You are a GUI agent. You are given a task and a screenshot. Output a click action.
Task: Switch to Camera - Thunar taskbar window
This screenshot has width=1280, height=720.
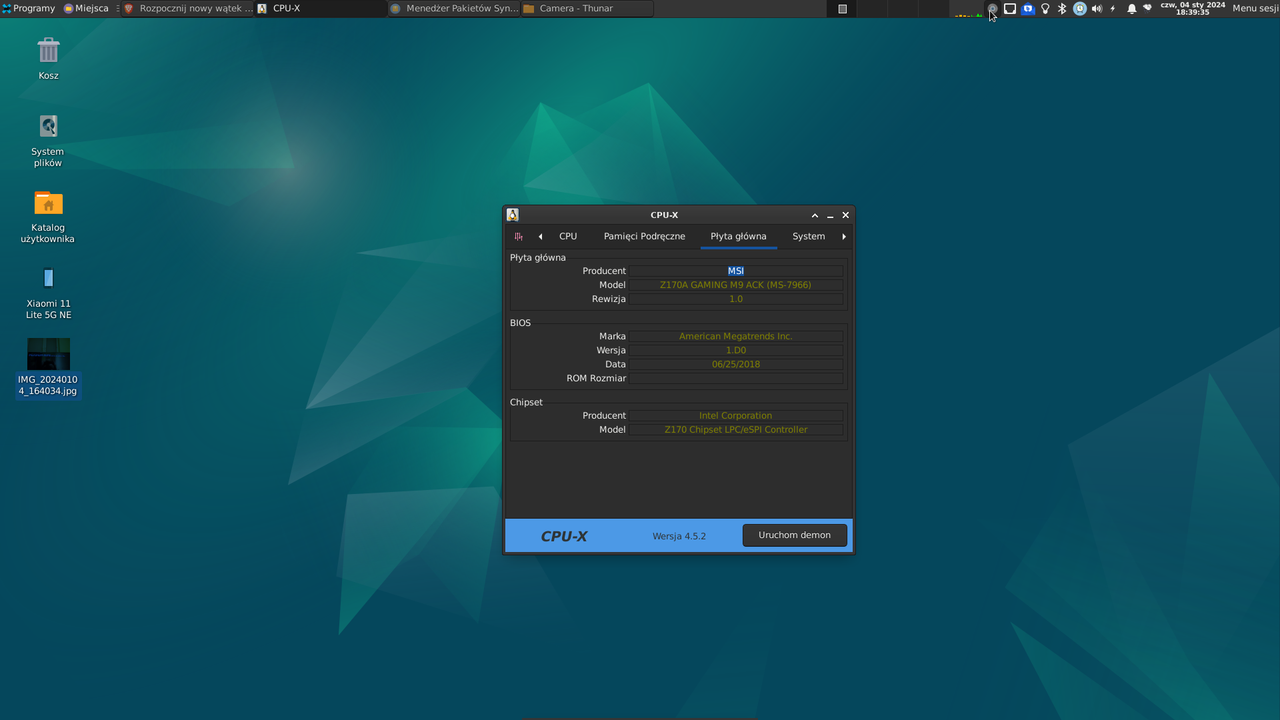click(x=586, y=8)
